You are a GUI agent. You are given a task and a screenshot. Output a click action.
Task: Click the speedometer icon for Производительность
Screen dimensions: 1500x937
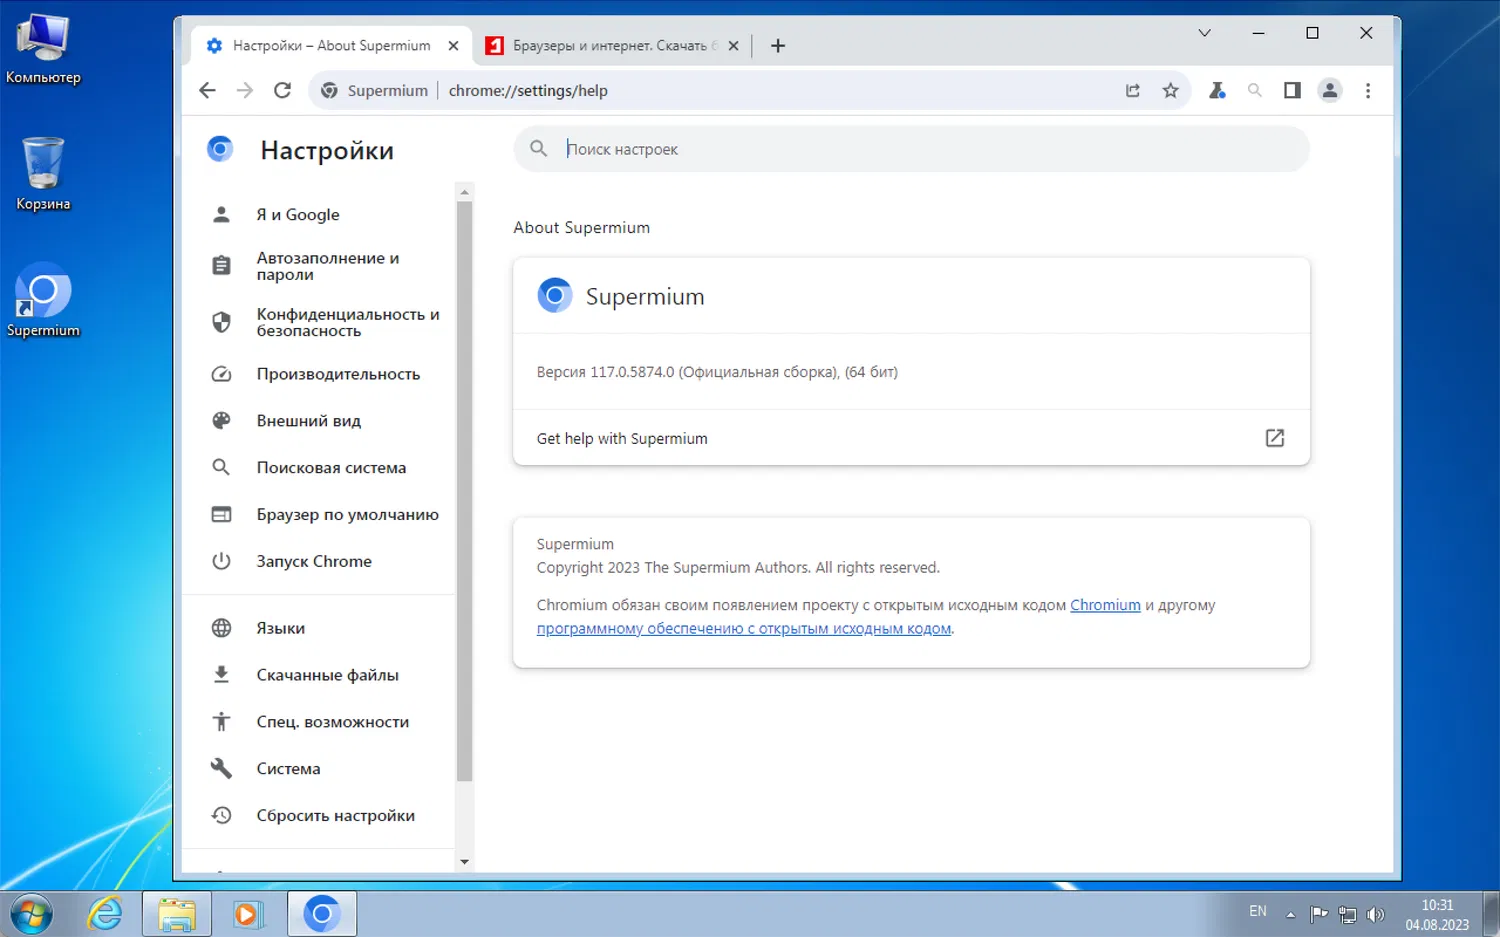[221, 374]
